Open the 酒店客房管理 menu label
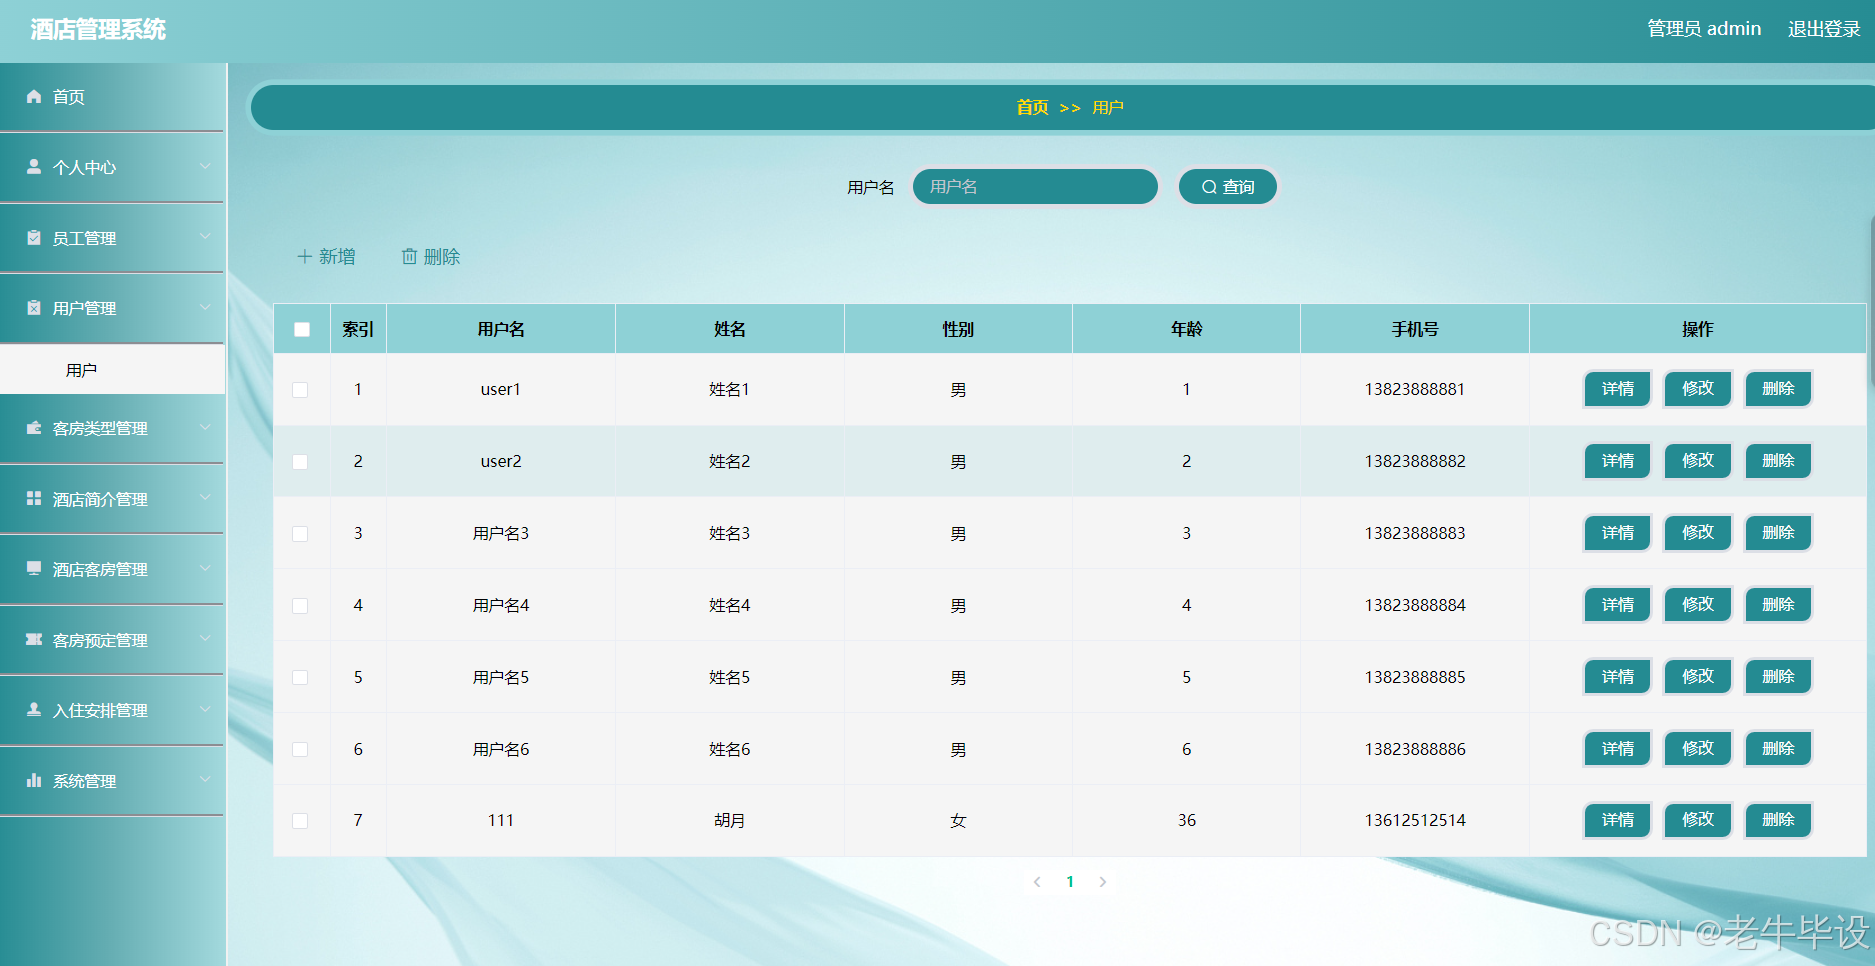 coord(100,570)
